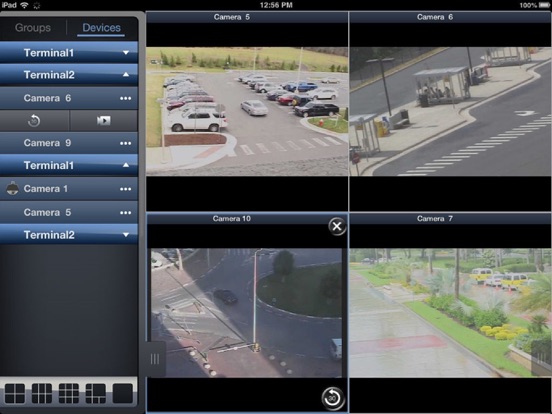This screenshot has height=414, width=552.
Task: Switch to the 3x3 nine-camera grid layout
Action: 69,393
